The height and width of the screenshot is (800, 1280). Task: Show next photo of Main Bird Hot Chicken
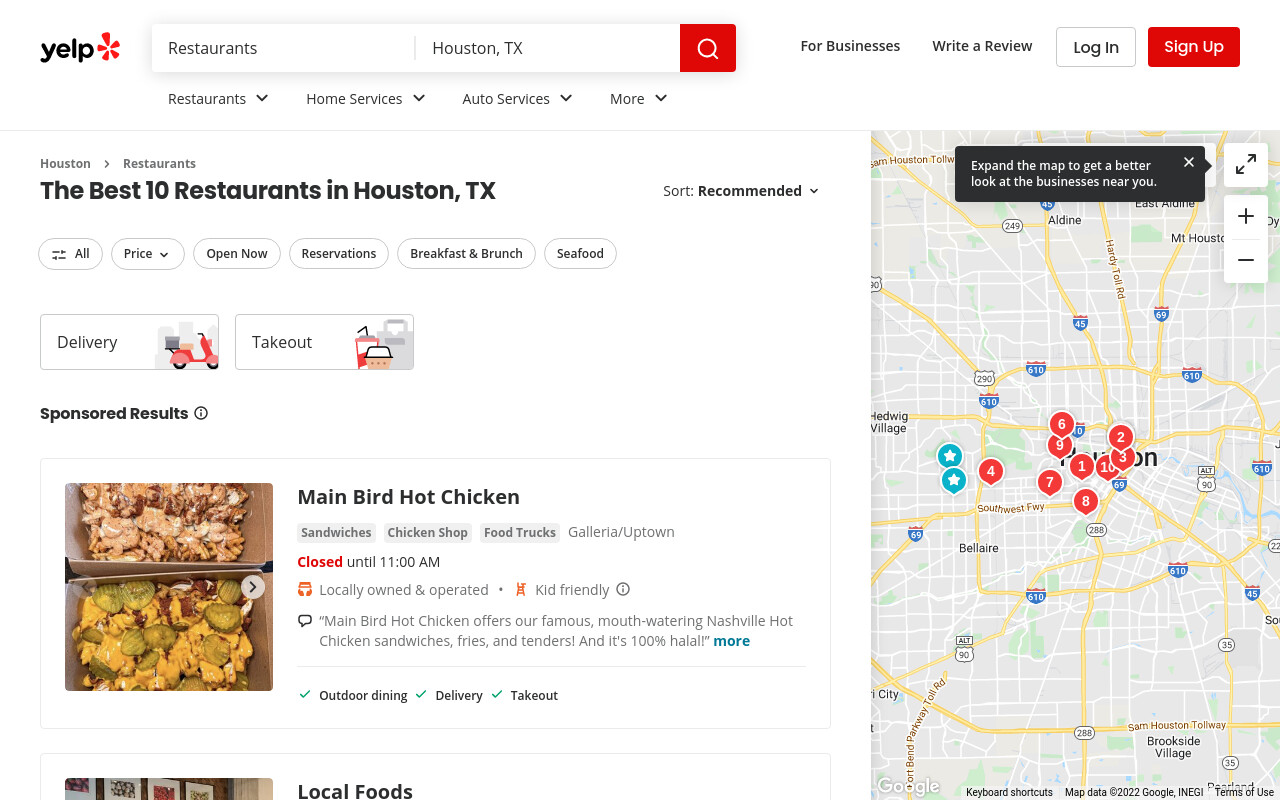click(x=253, y=587)
